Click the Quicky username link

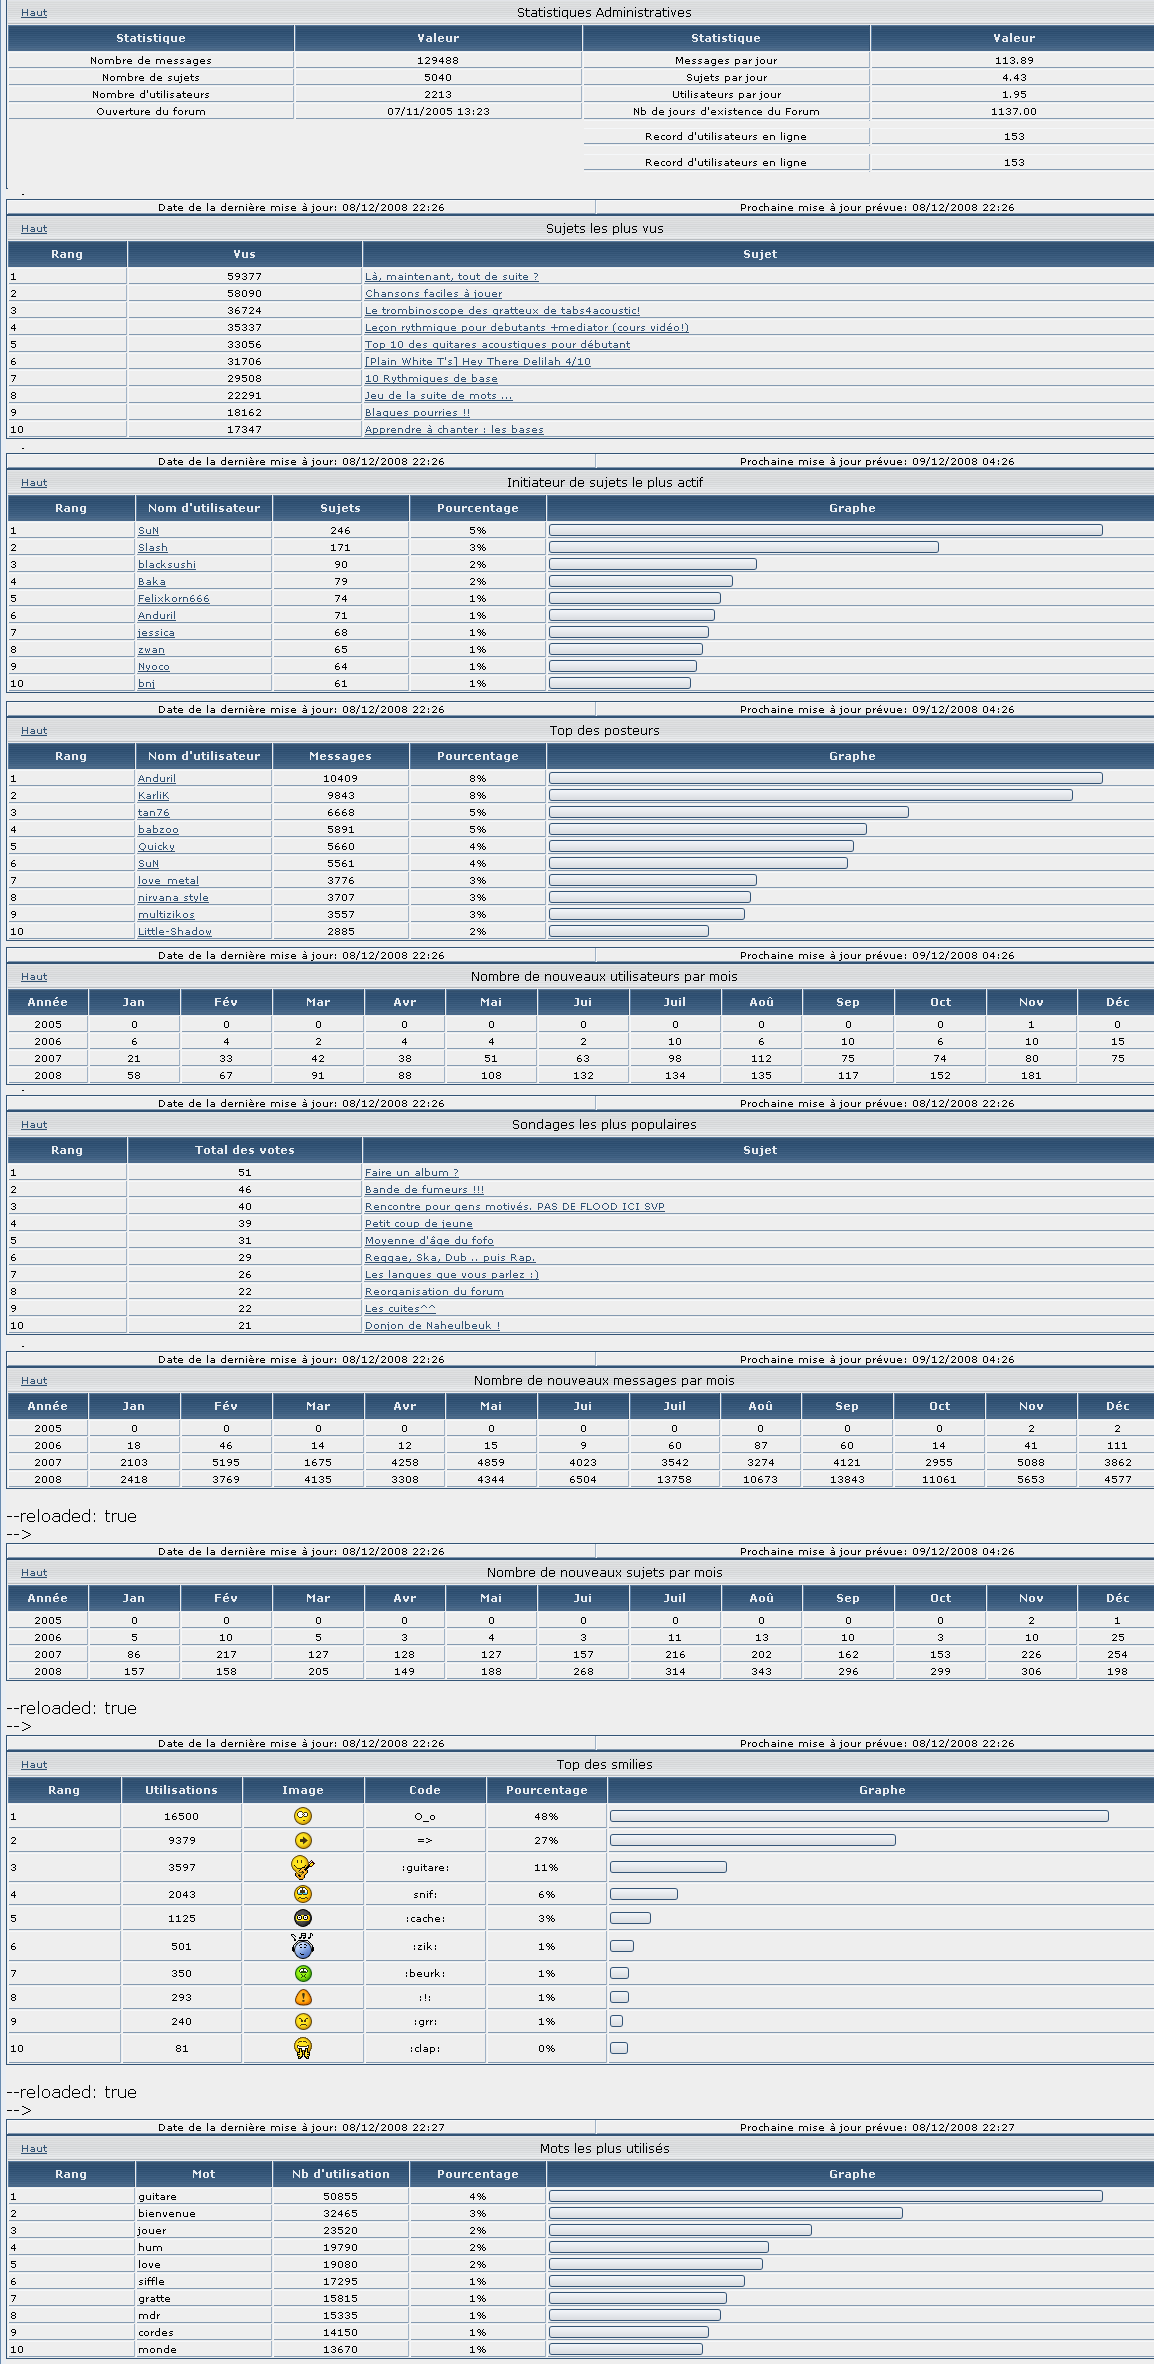[156, 847]
